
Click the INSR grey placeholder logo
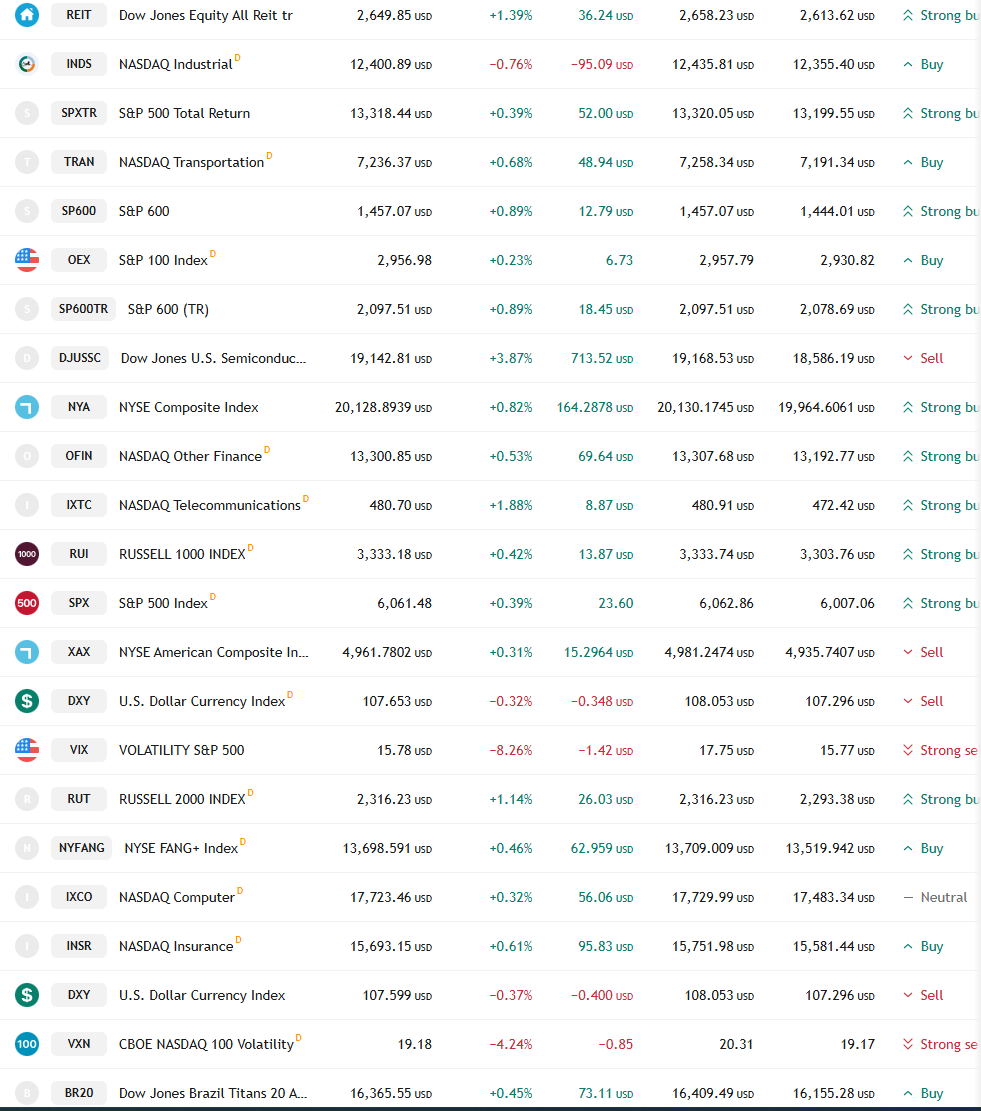click(x=27, y=946)
